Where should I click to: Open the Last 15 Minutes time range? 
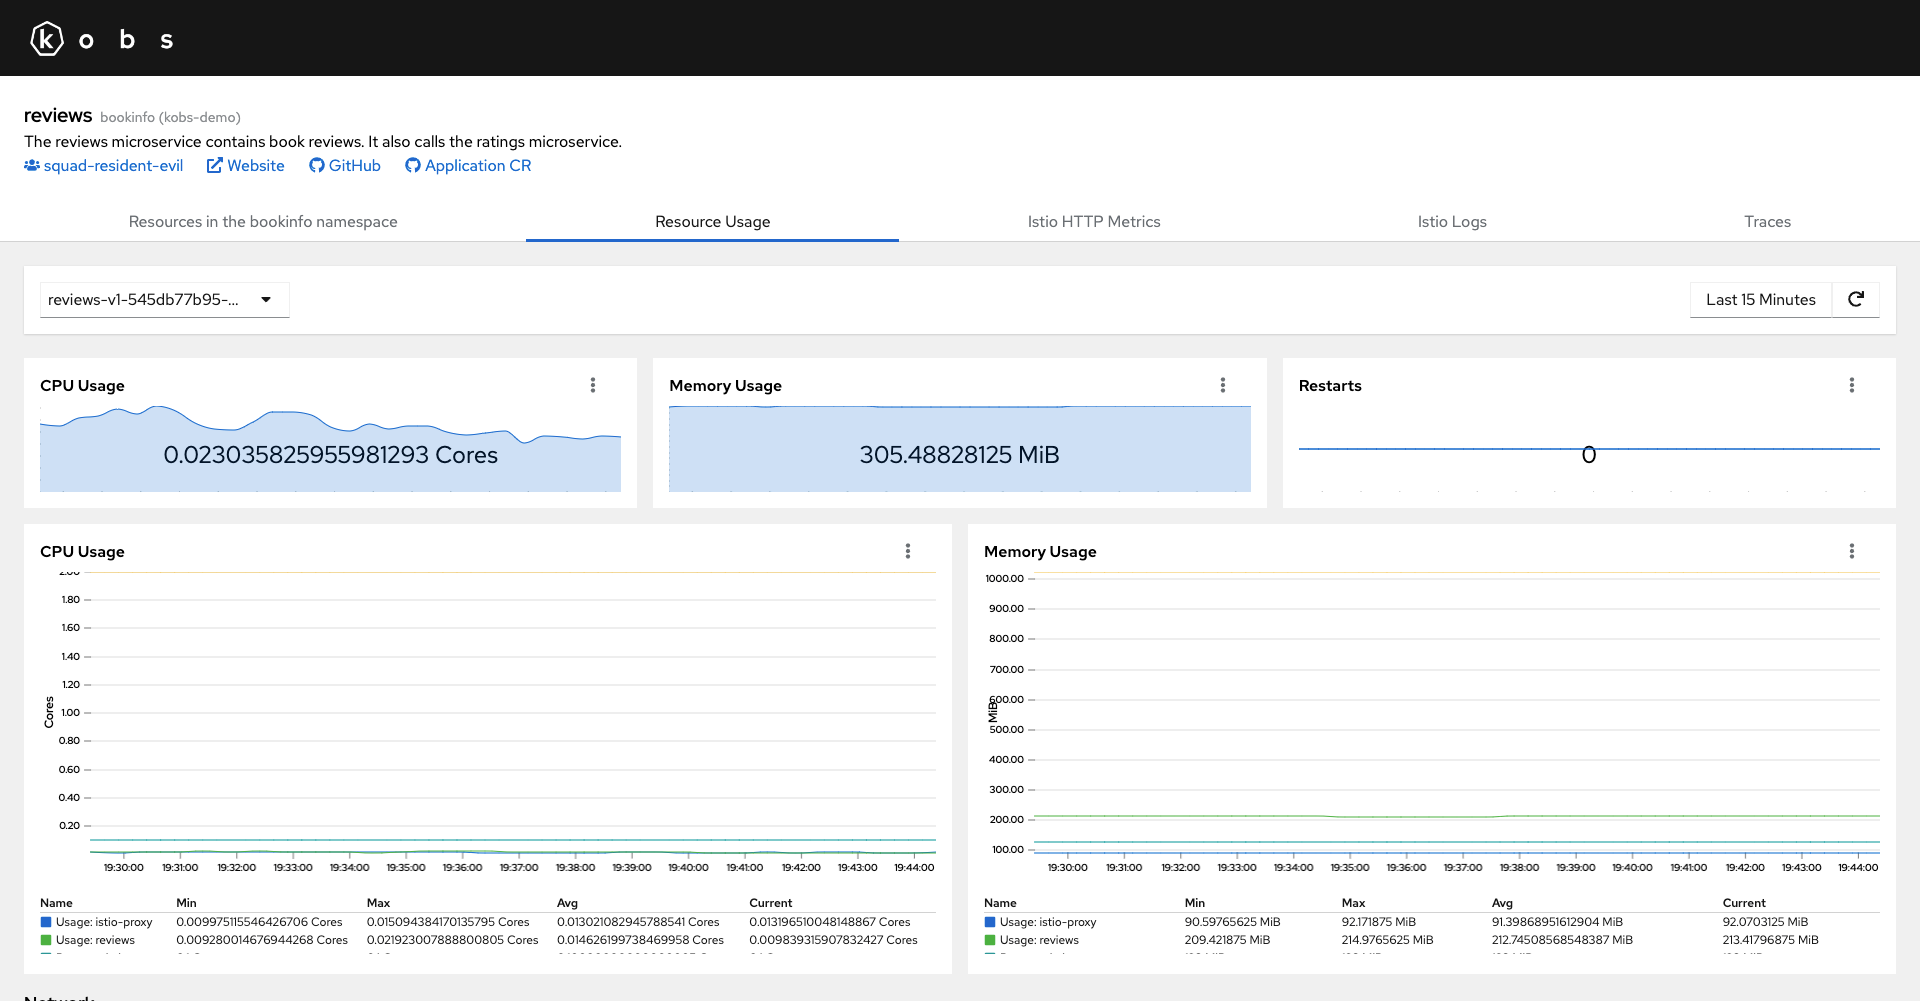[1760, 300]
